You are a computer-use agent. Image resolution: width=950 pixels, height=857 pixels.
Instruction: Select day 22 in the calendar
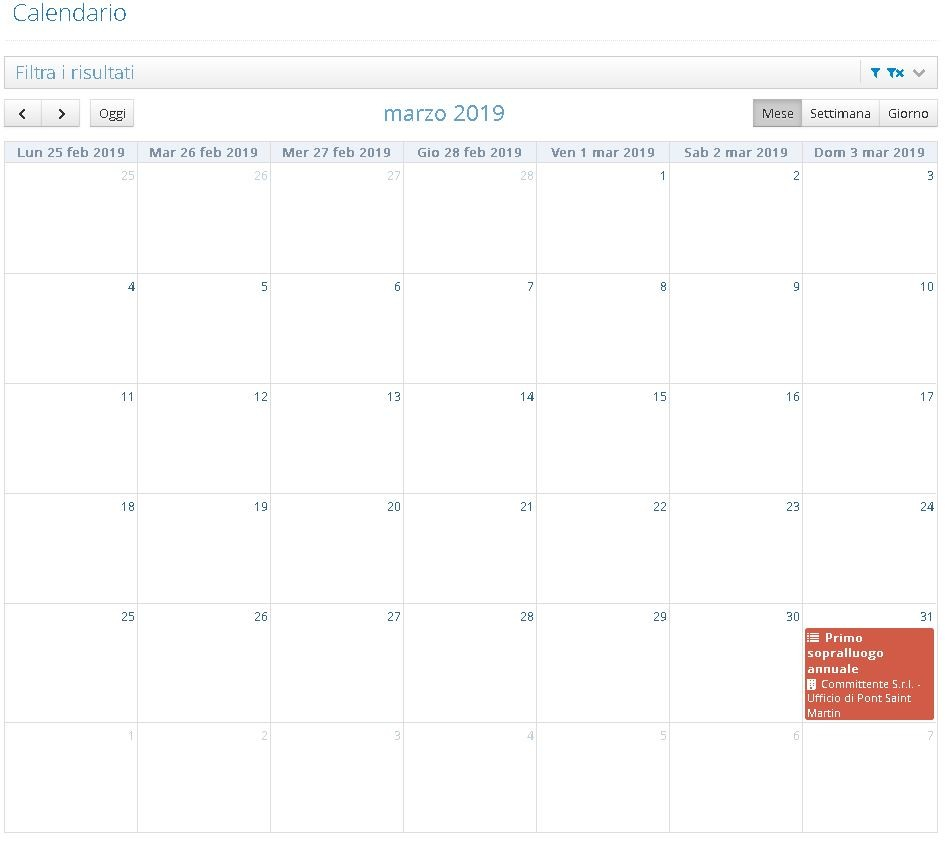coord(660,506)
